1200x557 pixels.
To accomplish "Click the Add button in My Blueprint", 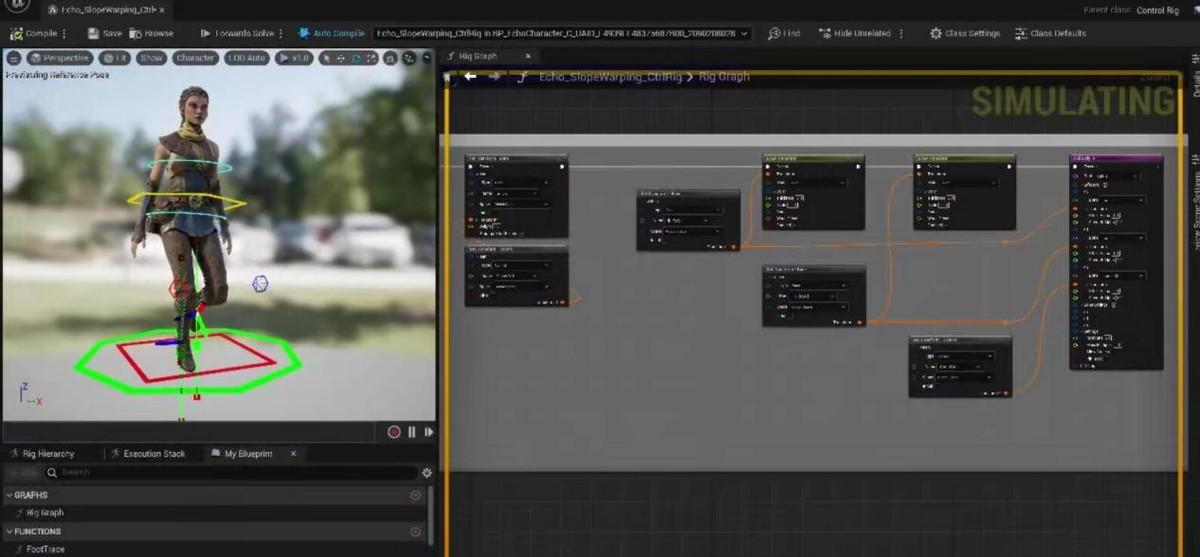I will pyautogui.click(x=21, y=472).
